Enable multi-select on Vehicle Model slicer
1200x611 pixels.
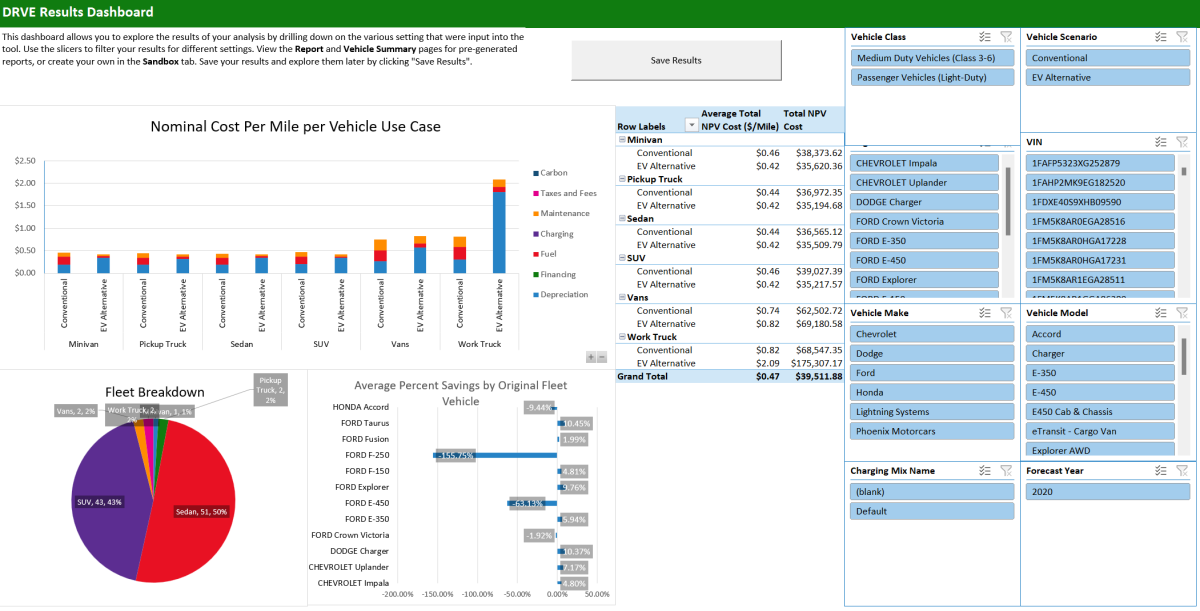[1161, 313]
